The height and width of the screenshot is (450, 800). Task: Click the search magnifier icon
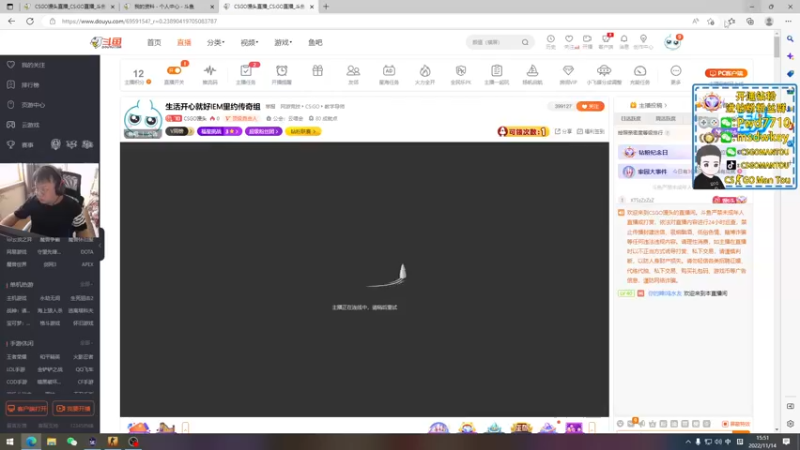tap(525, 42)
